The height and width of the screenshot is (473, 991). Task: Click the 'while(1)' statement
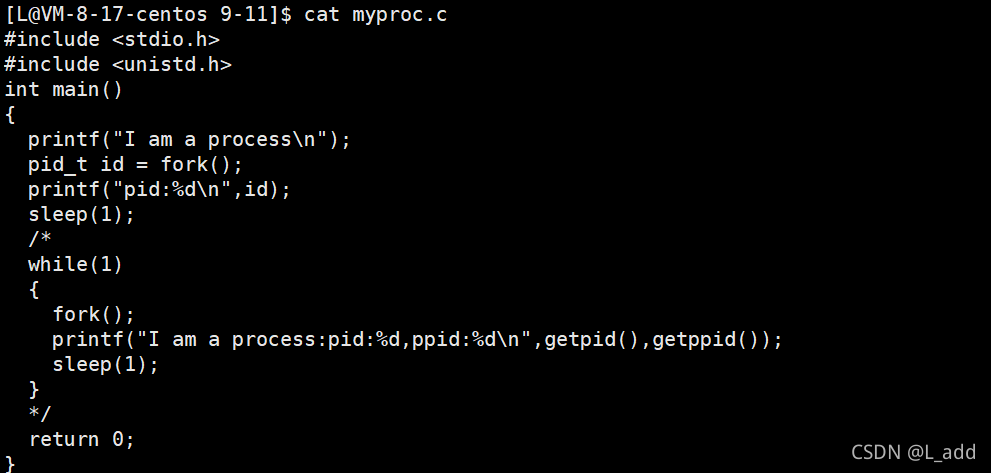tap(75, 264)
